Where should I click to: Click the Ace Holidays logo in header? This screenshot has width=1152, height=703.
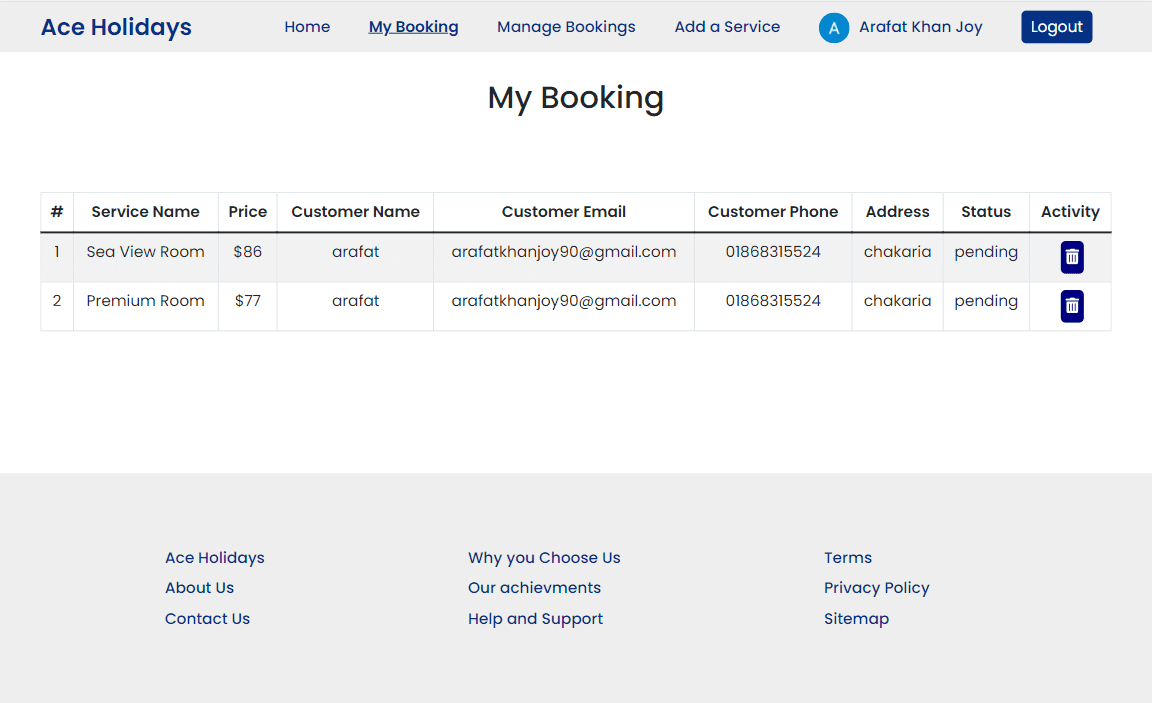(116, 27)
